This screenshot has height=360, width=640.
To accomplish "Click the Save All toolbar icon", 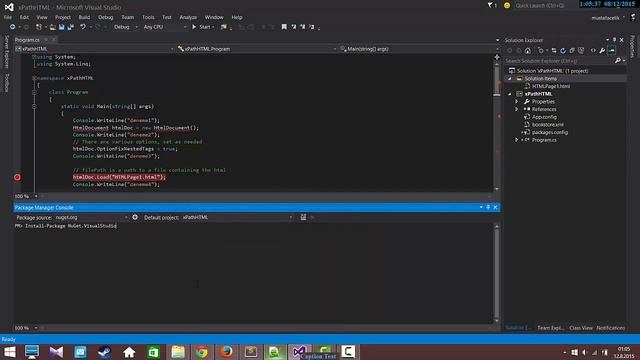I will click(71, 27).
